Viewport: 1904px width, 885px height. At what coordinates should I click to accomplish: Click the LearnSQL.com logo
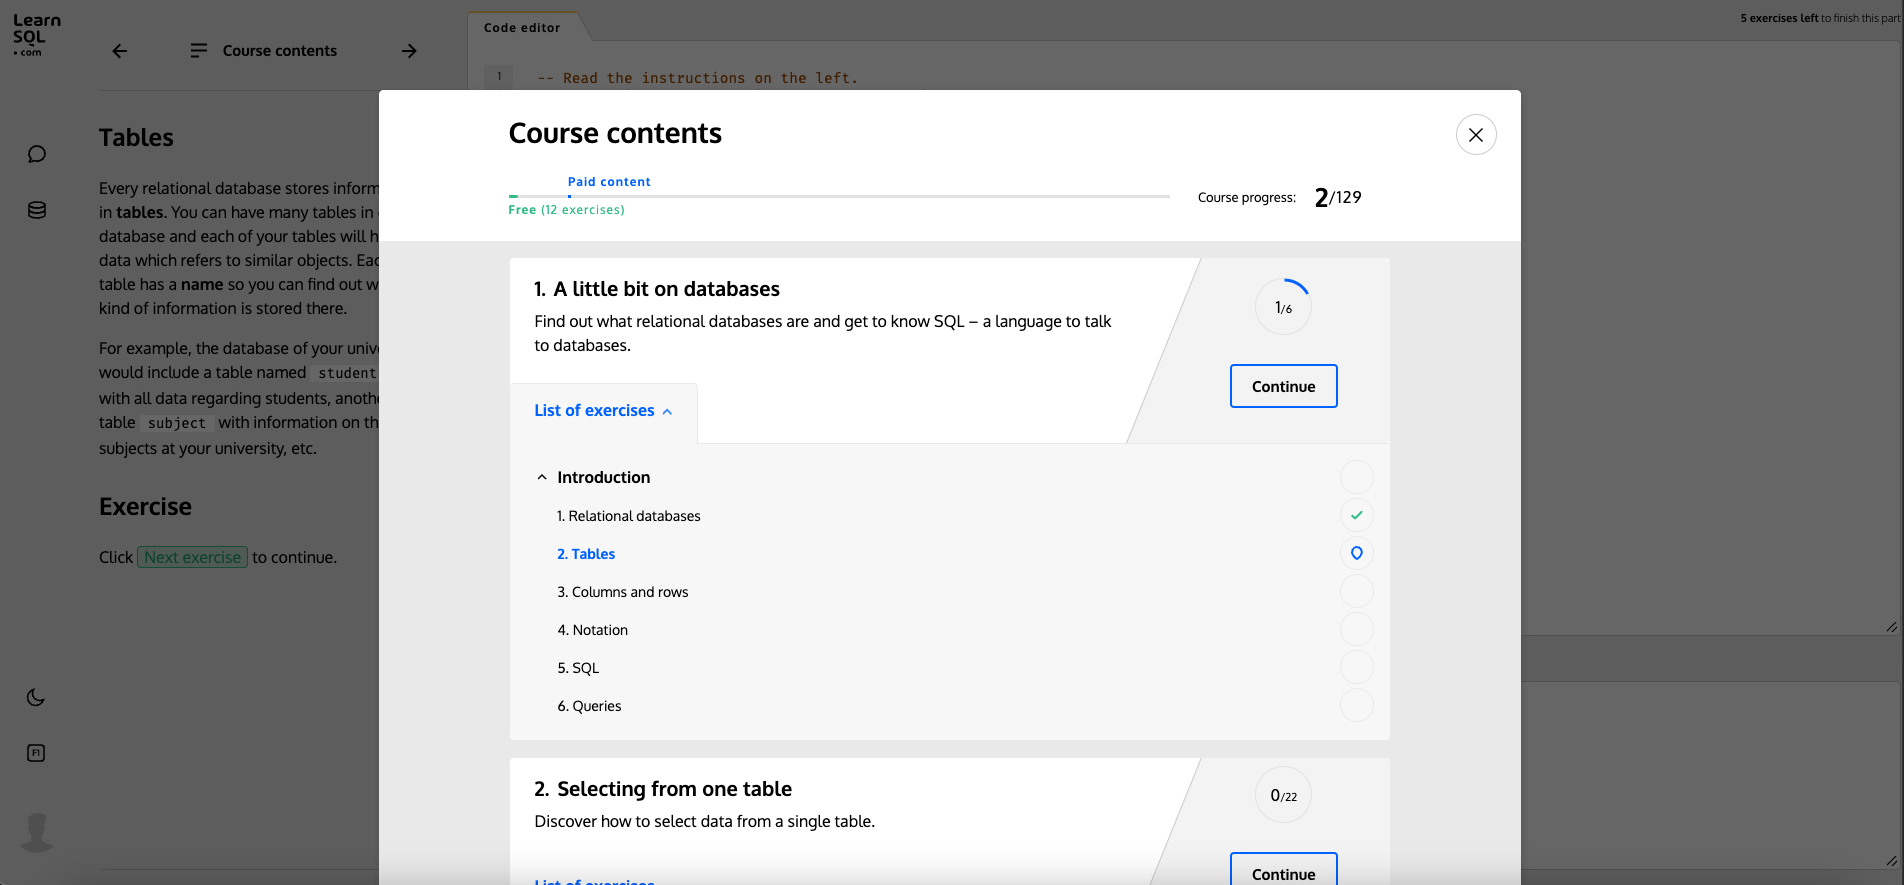[x=36, y=34]
